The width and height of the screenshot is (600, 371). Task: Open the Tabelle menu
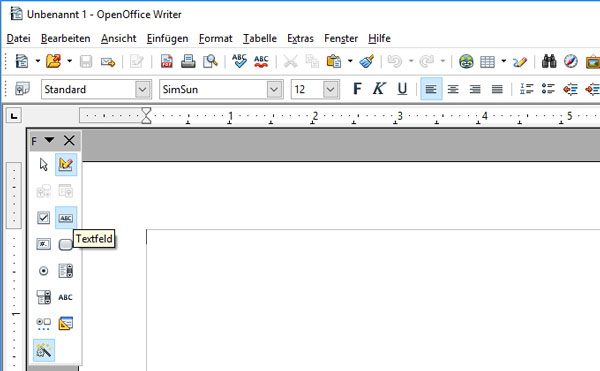pyautogui.click(x=260, y=38)
